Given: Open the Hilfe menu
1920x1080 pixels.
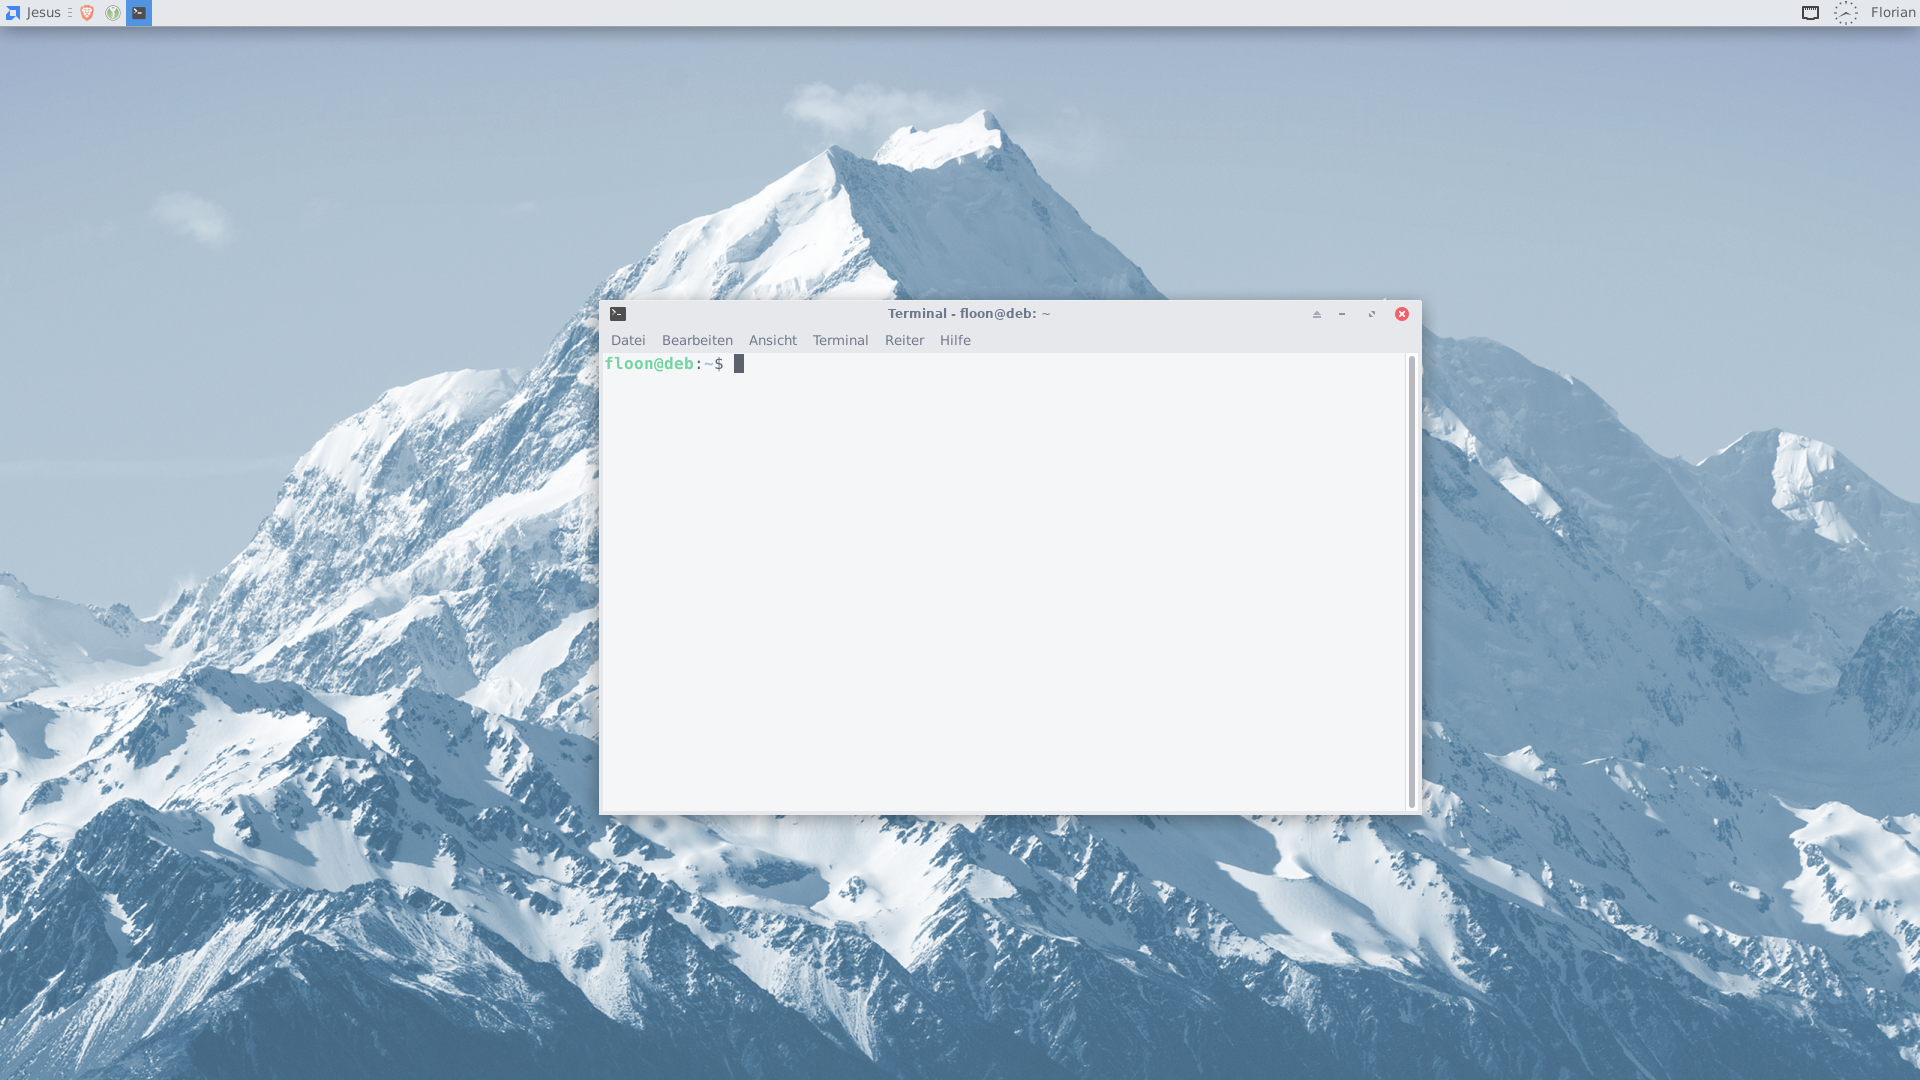Looking at the screenshot, I should tap(955, 341).
